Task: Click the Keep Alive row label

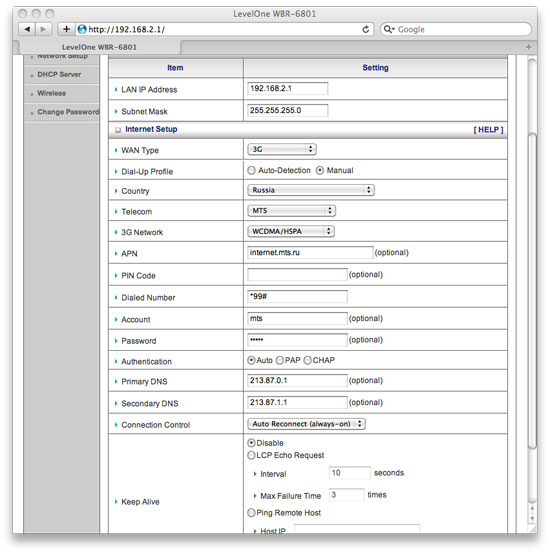Action: [140, 502]
